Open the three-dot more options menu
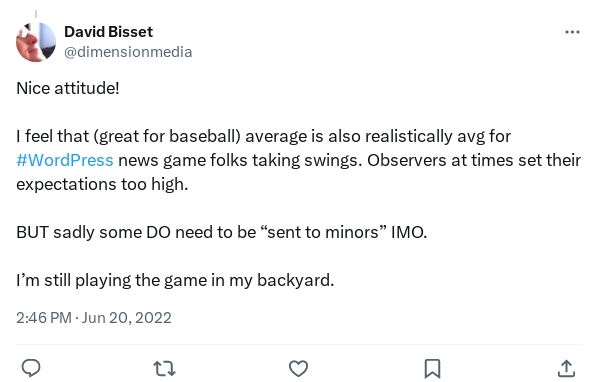598x382 pixels. (572, 32)
